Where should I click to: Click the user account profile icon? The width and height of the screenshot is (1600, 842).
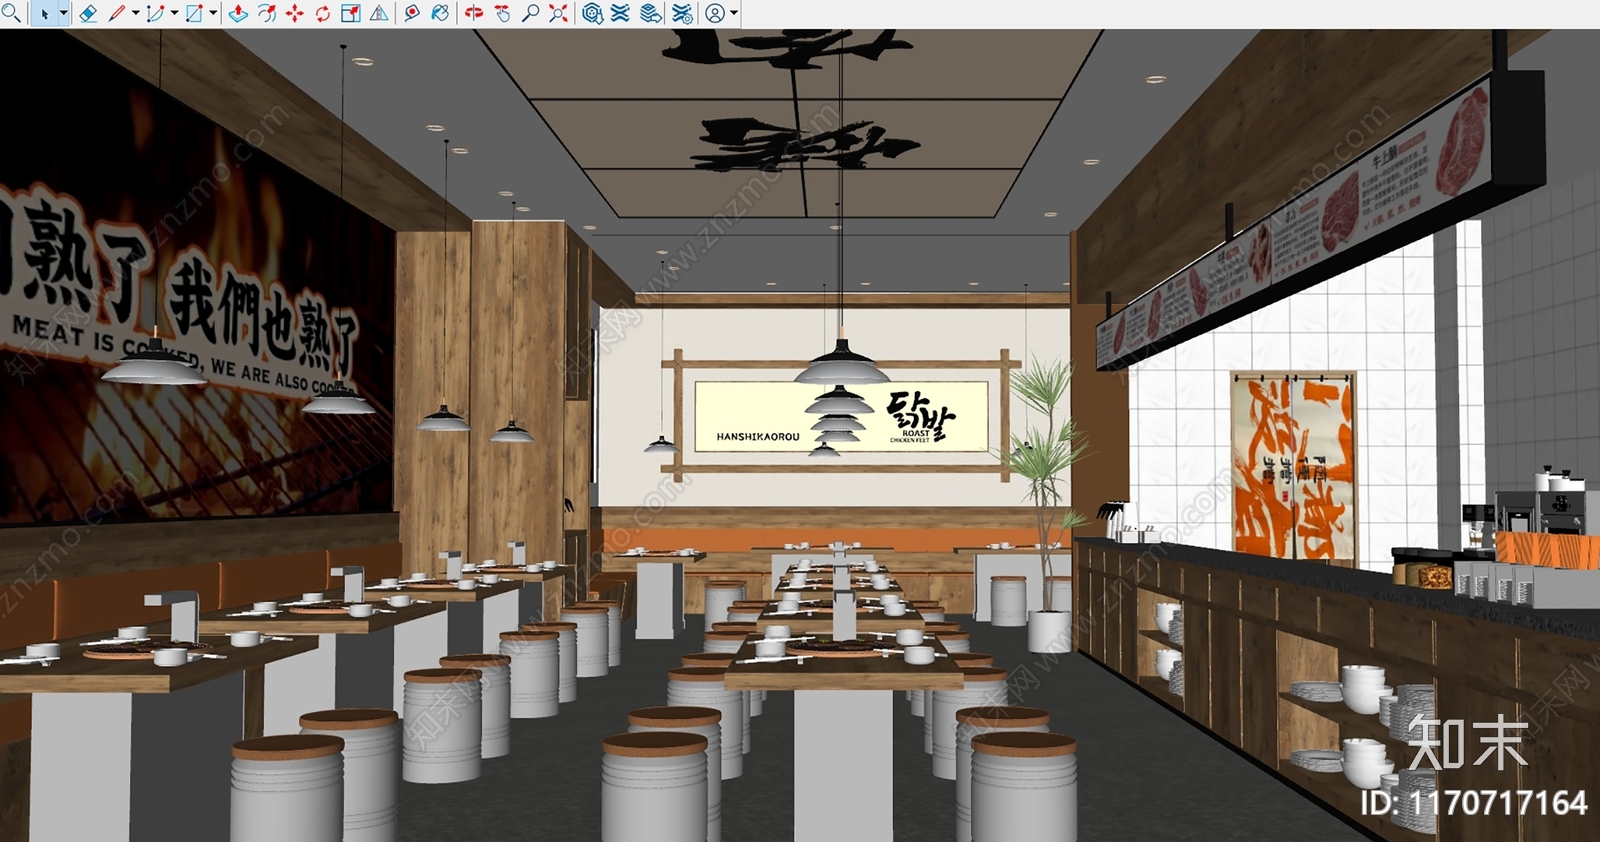[x=715, y=13]
